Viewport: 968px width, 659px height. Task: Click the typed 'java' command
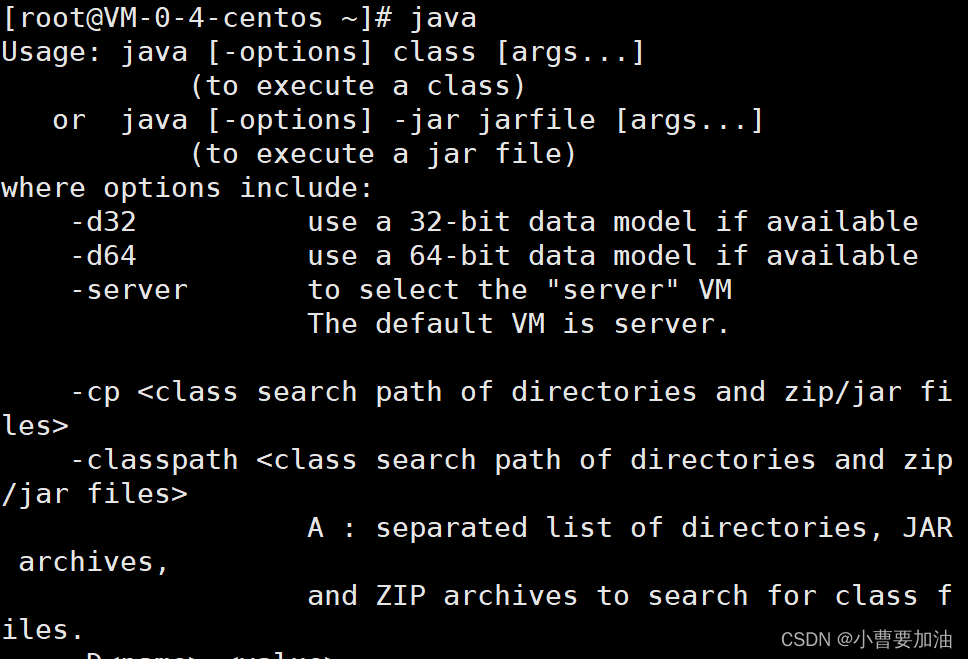pos(443,18)
